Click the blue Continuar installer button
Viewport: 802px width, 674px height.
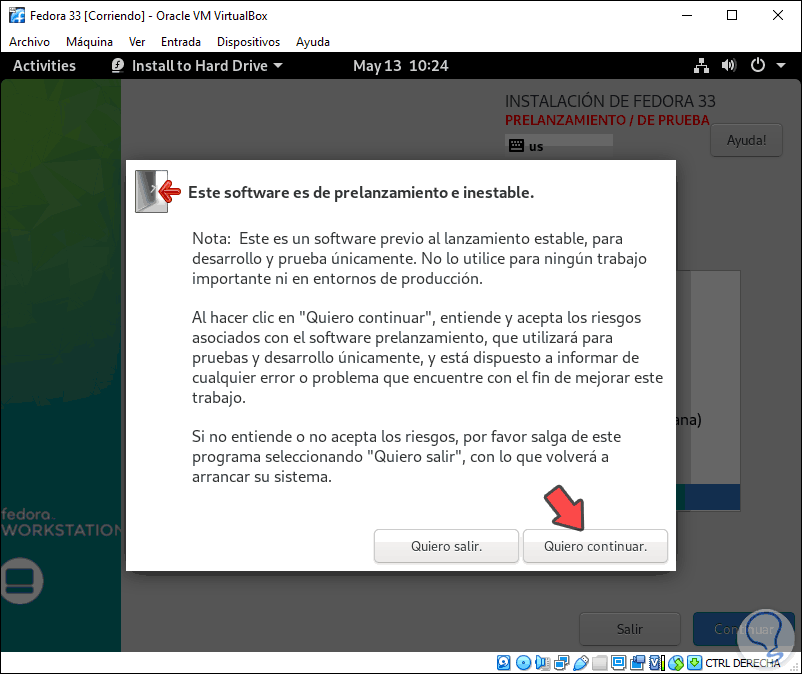point(743,629)
